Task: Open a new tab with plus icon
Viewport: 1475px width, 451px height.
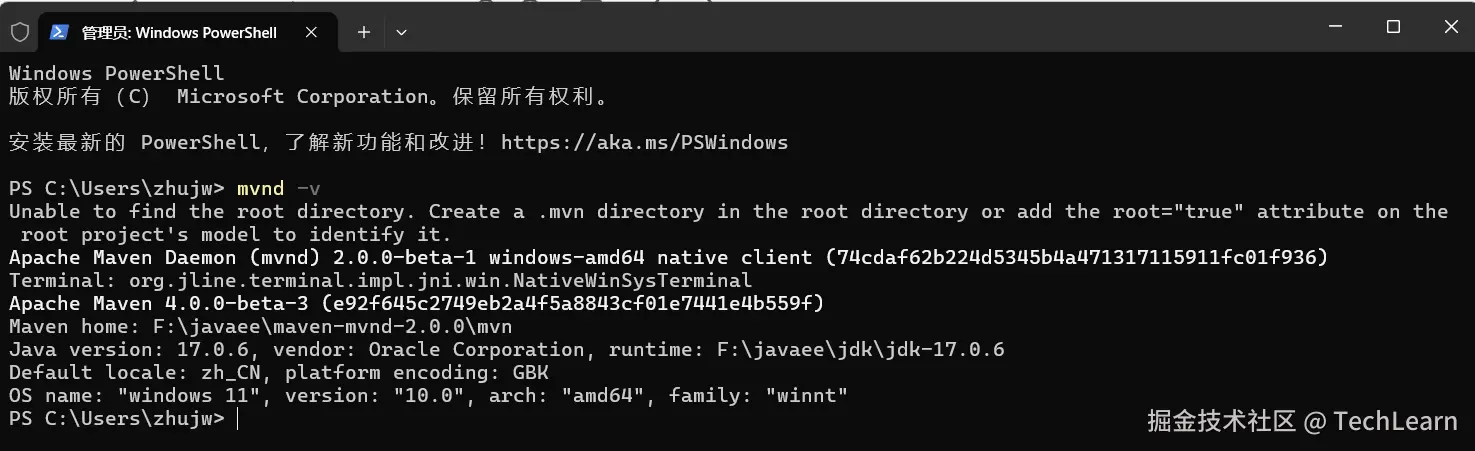Action: coord(364,32)
